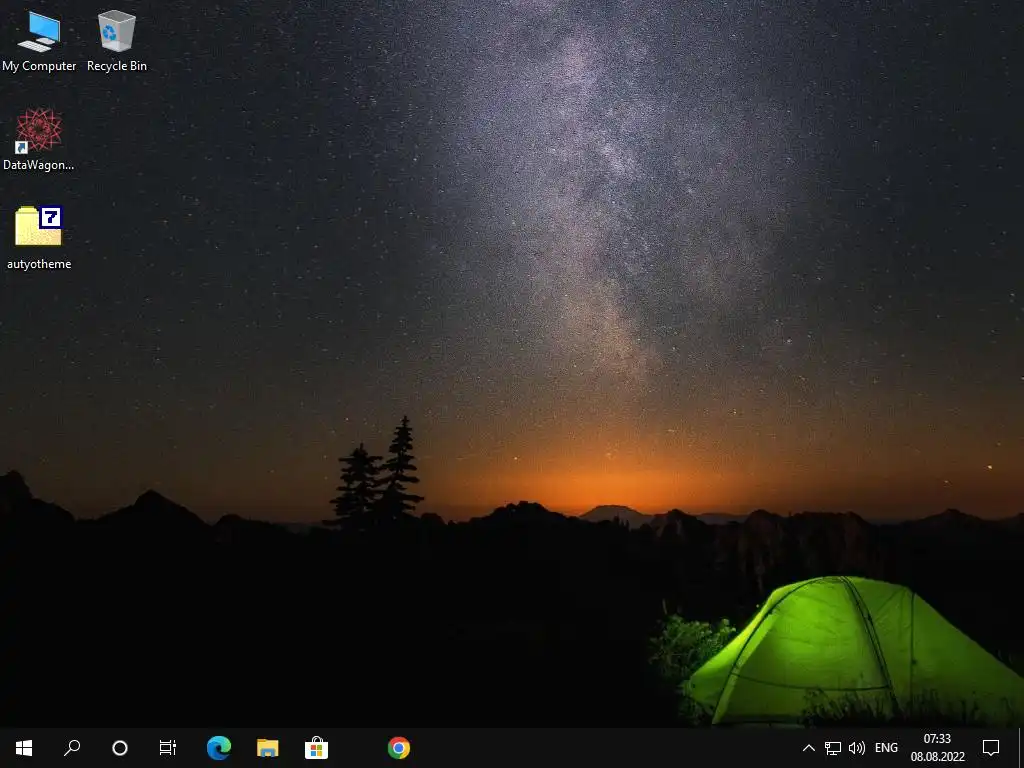
Task: Launch Microsoft Edge from taskbar
Action: tap(219, 748)
